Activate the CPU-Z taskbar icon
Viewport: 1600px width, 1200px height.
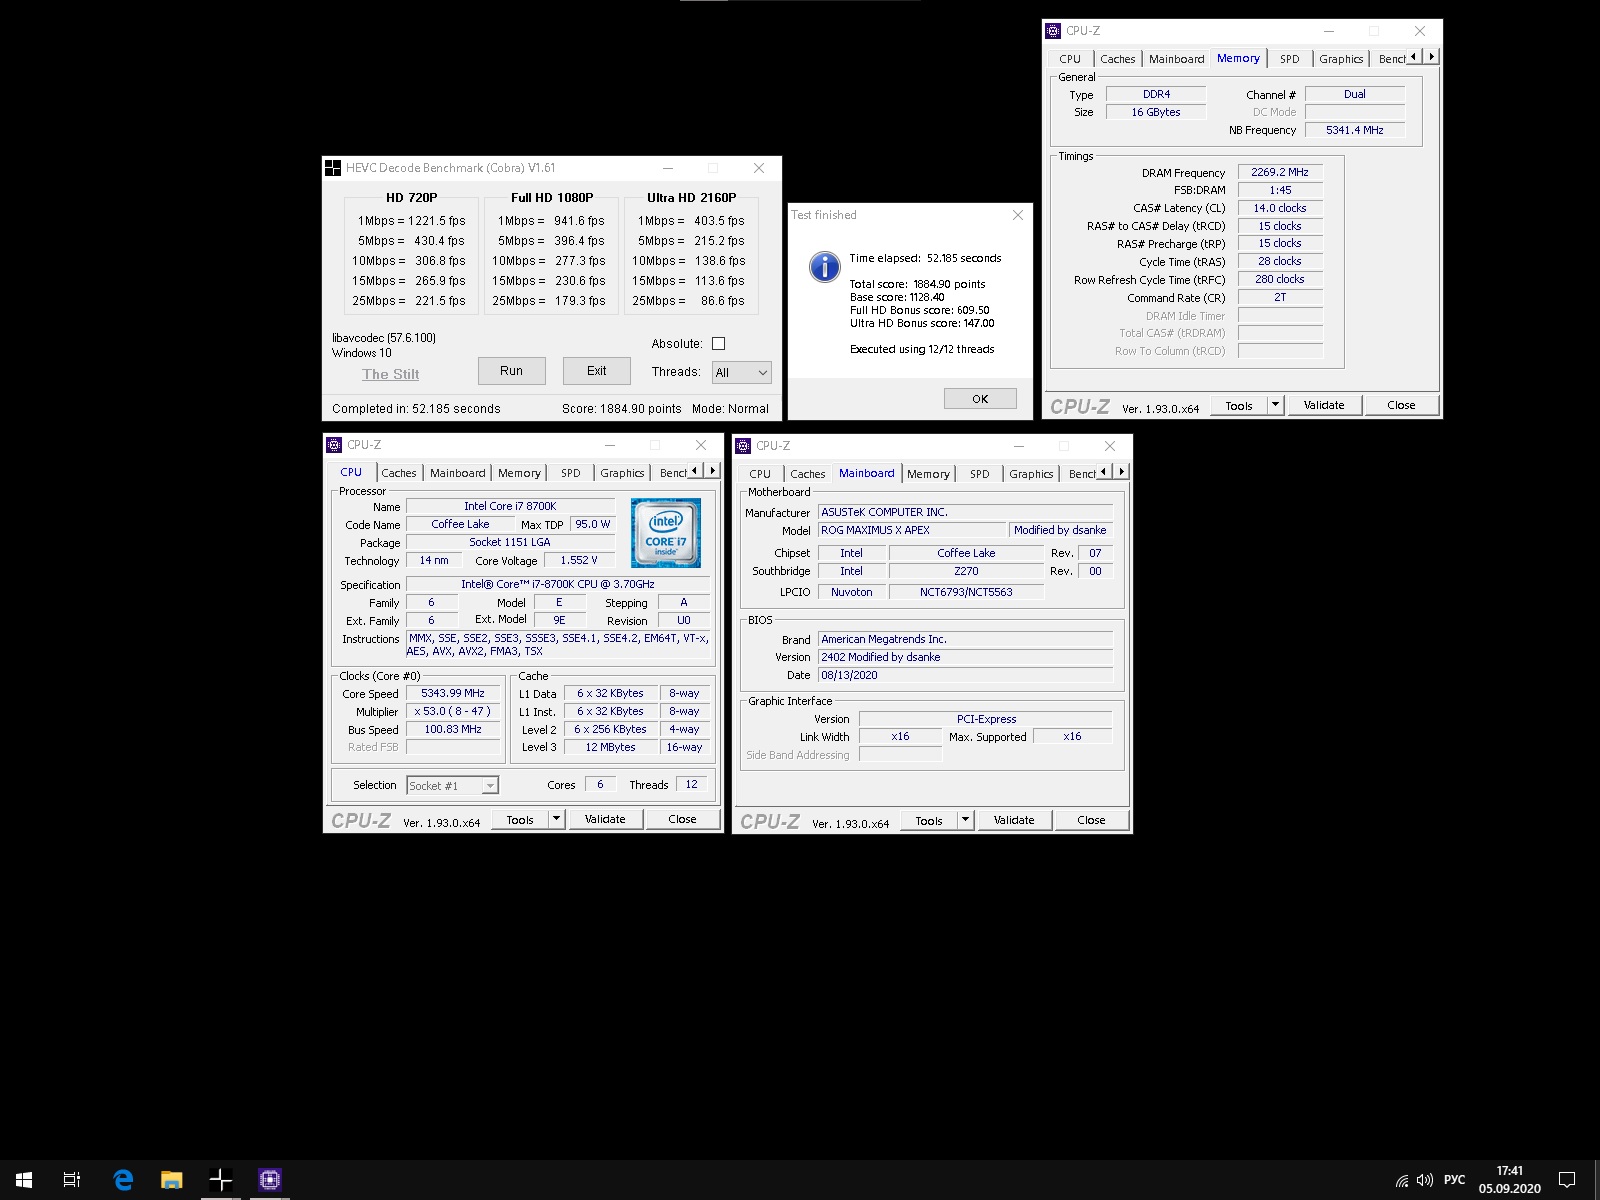pos(269,1180)
